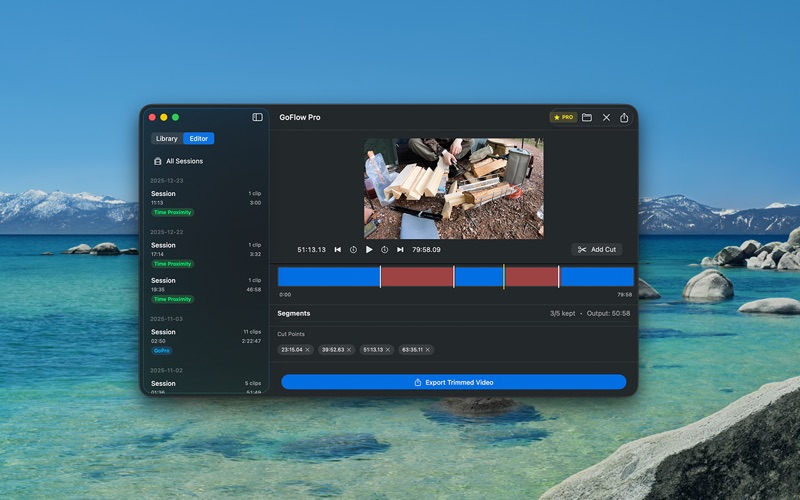Click the last blue segment ending at 79:58
This screenshot has height=500, width=800.
coord(596,277)
